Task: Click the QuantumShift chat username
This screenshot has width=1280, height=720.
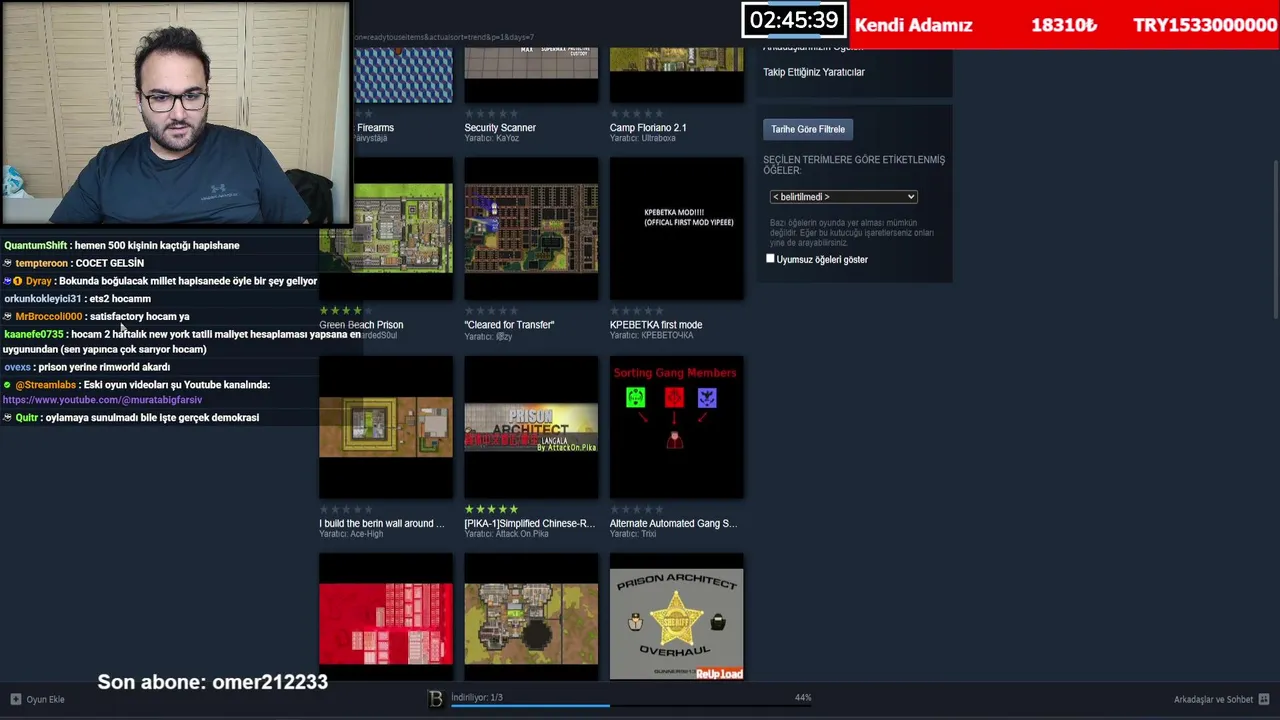Action: (35, 245)
